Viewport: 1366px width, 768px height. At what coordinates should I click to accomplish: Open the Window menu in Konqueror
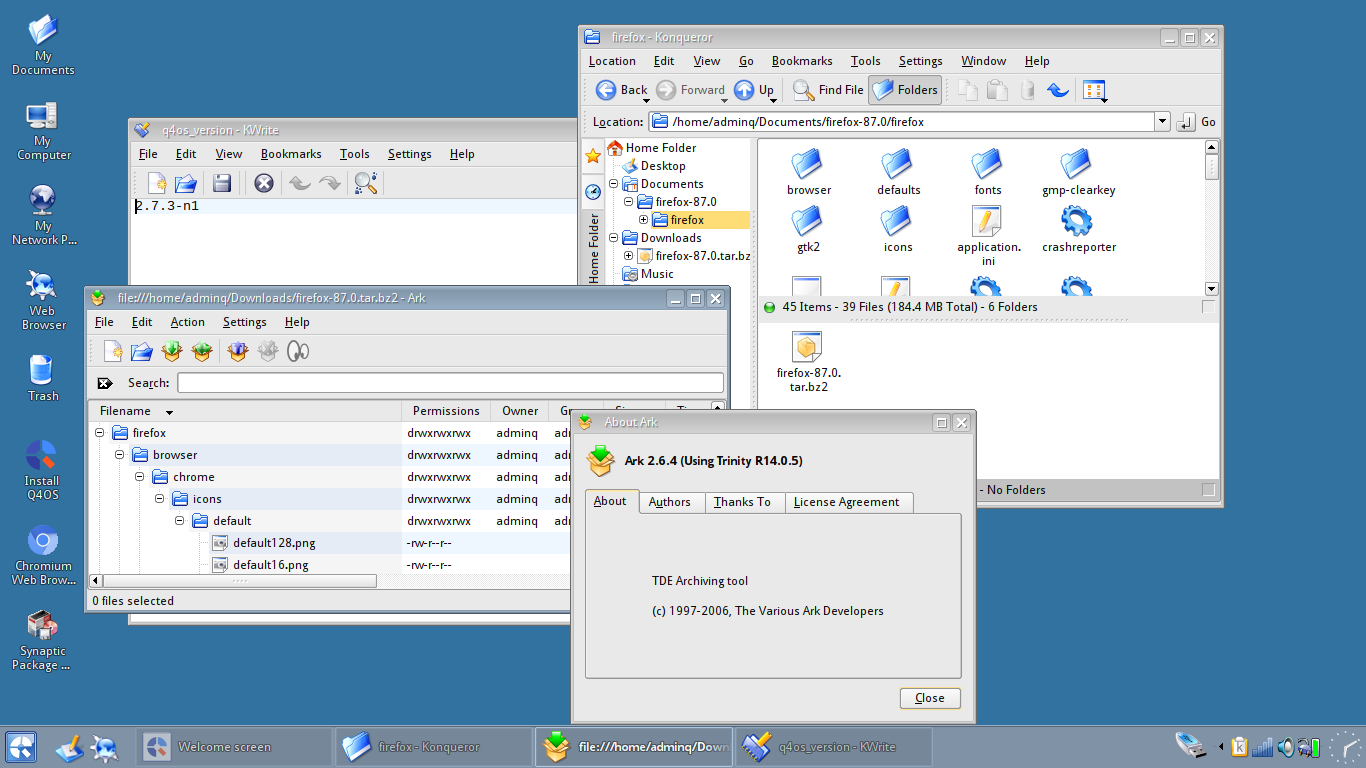point(983,61)
